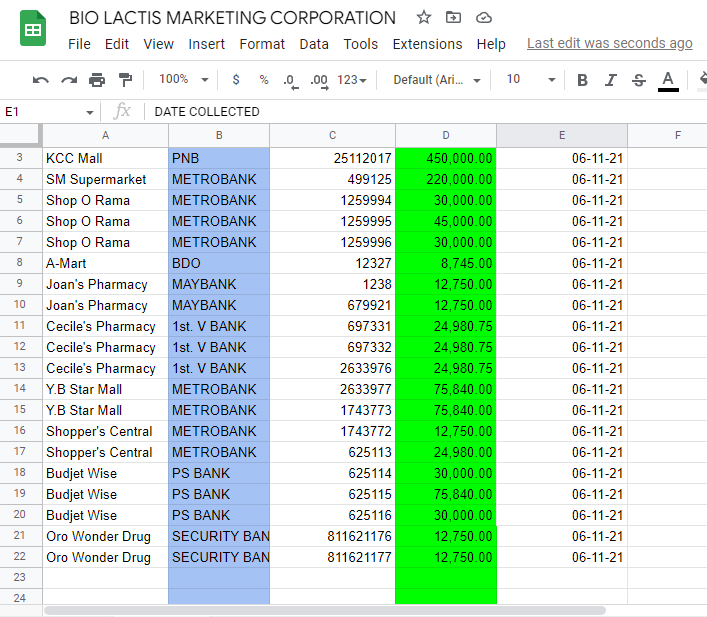
Task: Toggle italic formatting
Action: 611,80
